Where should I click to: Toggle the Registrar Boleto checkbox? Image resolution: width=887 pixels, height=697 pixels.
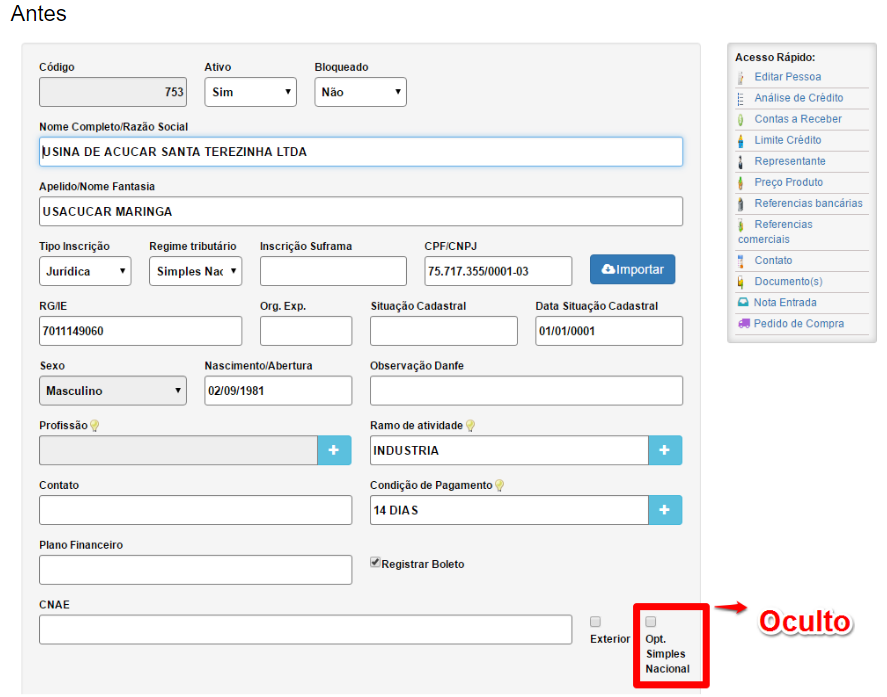click(376, 563)
